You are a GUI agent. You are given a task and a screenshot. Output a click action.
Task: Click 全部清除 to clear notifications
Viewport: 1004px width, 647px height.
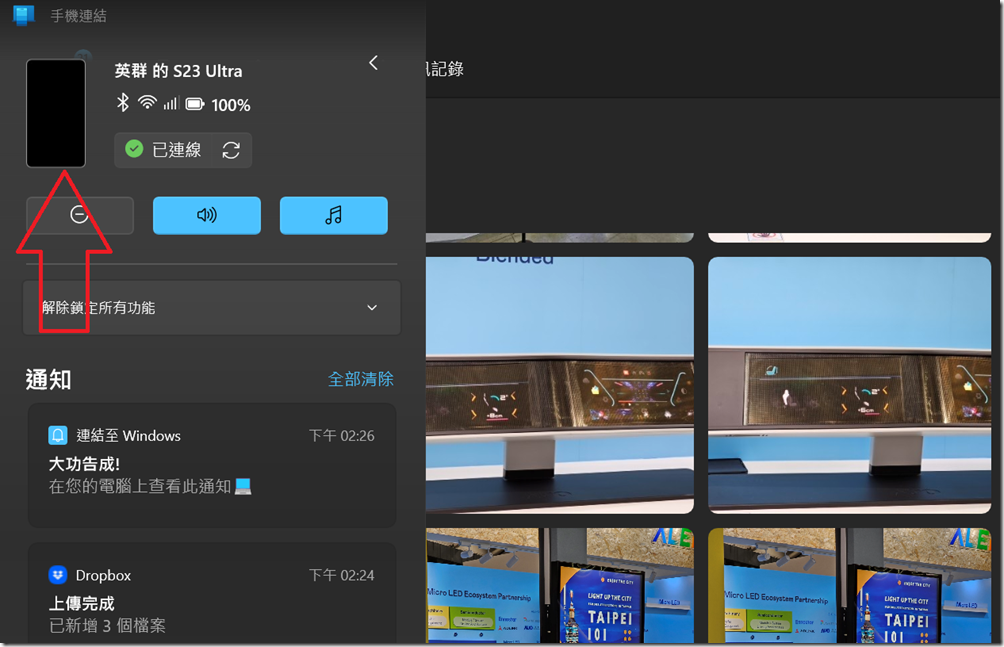pos(360,379)
